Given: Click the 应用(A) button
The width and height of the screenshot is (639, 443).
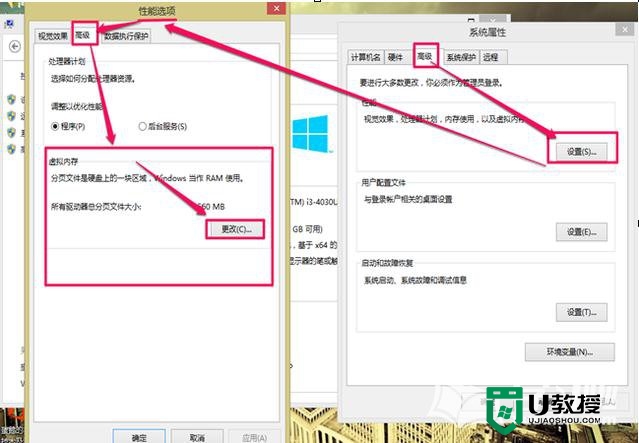Looking at the screenshot, I should tap(254, 437).
